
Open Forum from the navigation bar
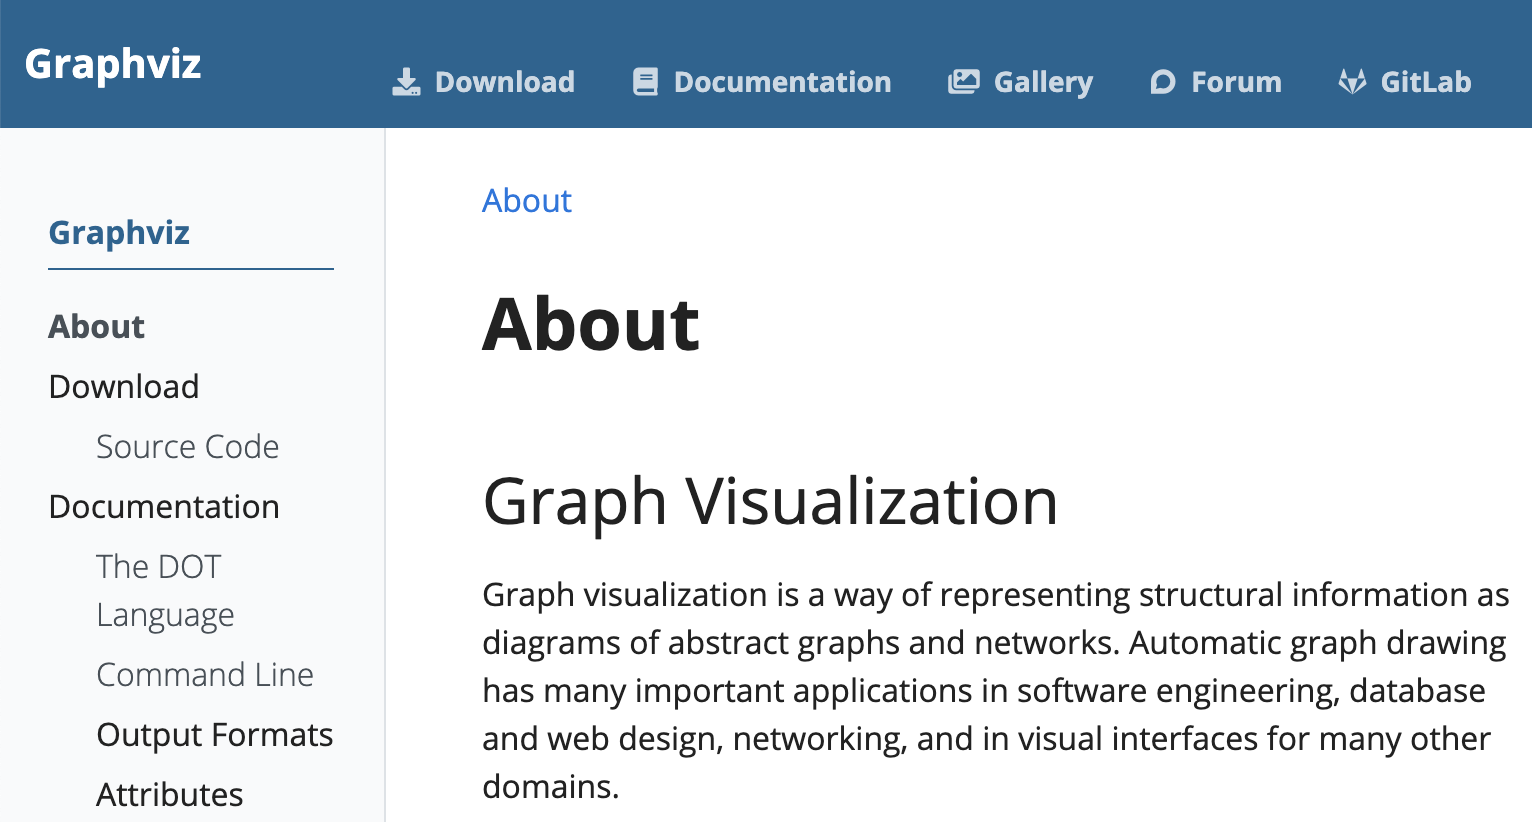pyautogui.click(x=1236, y=82)
